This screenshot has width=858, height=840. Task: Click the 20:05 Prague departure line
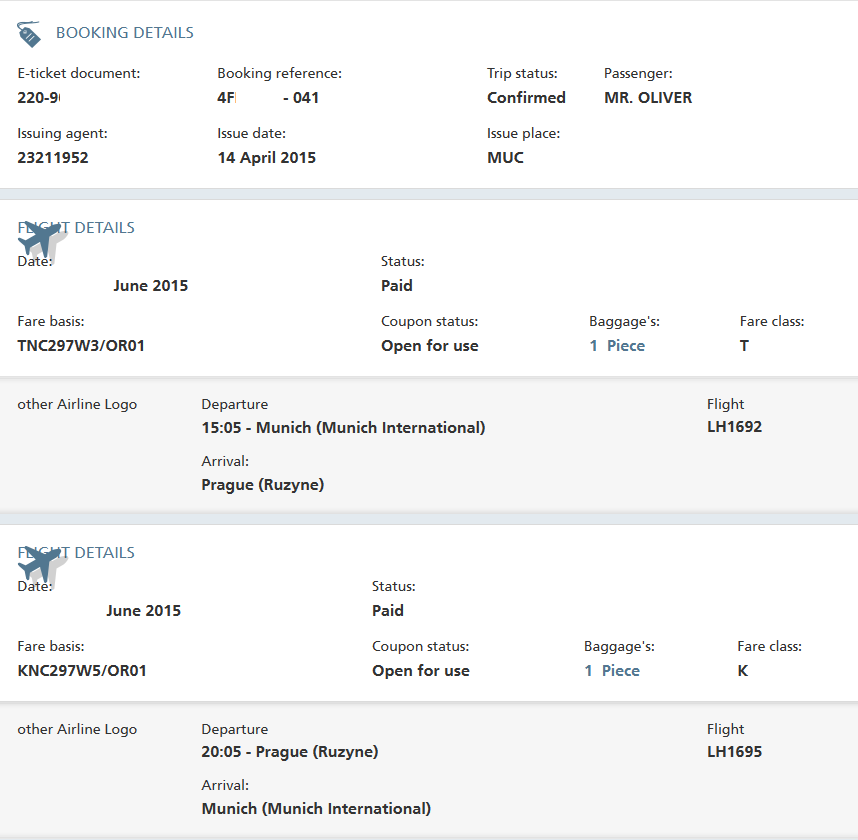(290, 752)
